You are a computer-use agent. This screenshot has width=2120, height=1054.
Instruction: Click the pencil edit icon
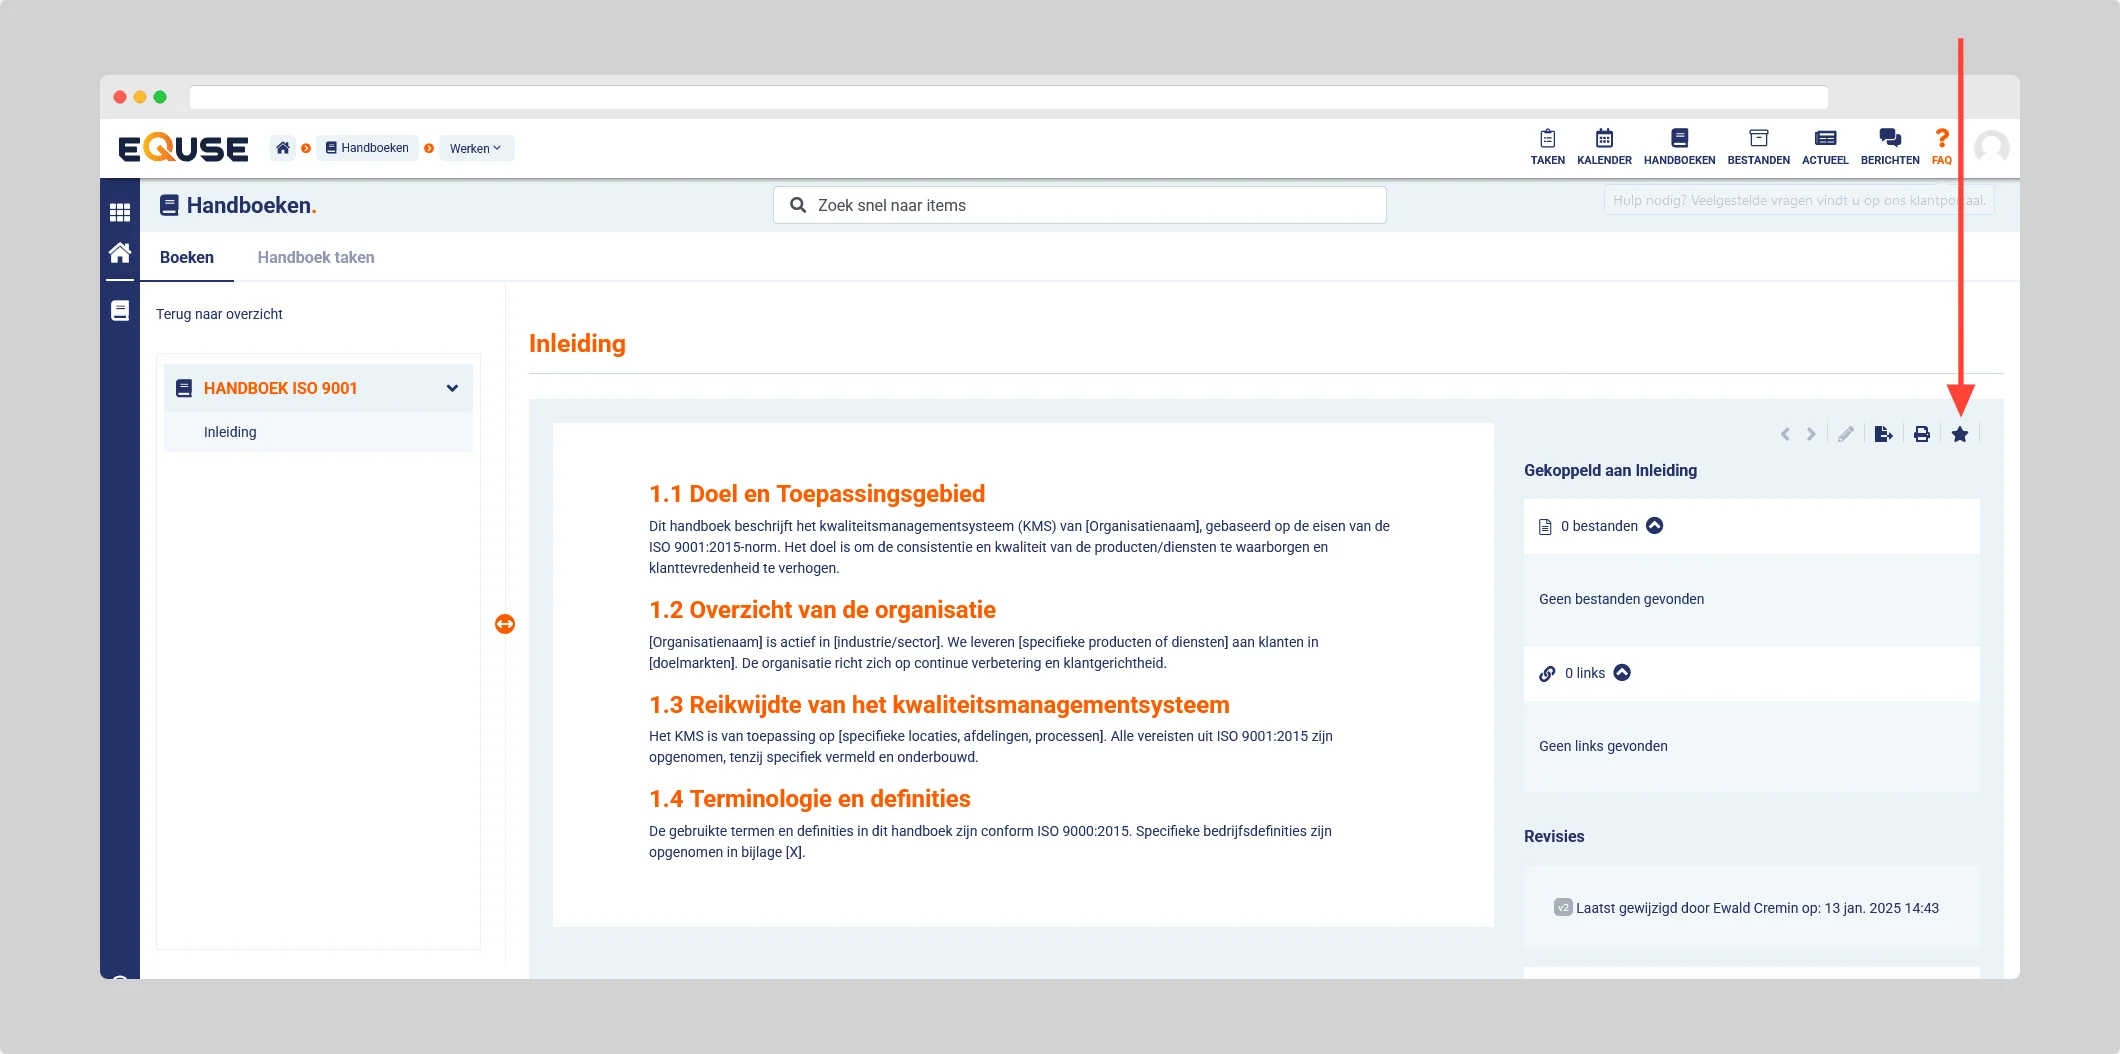pyautogui.click(x=1845, y=434)
